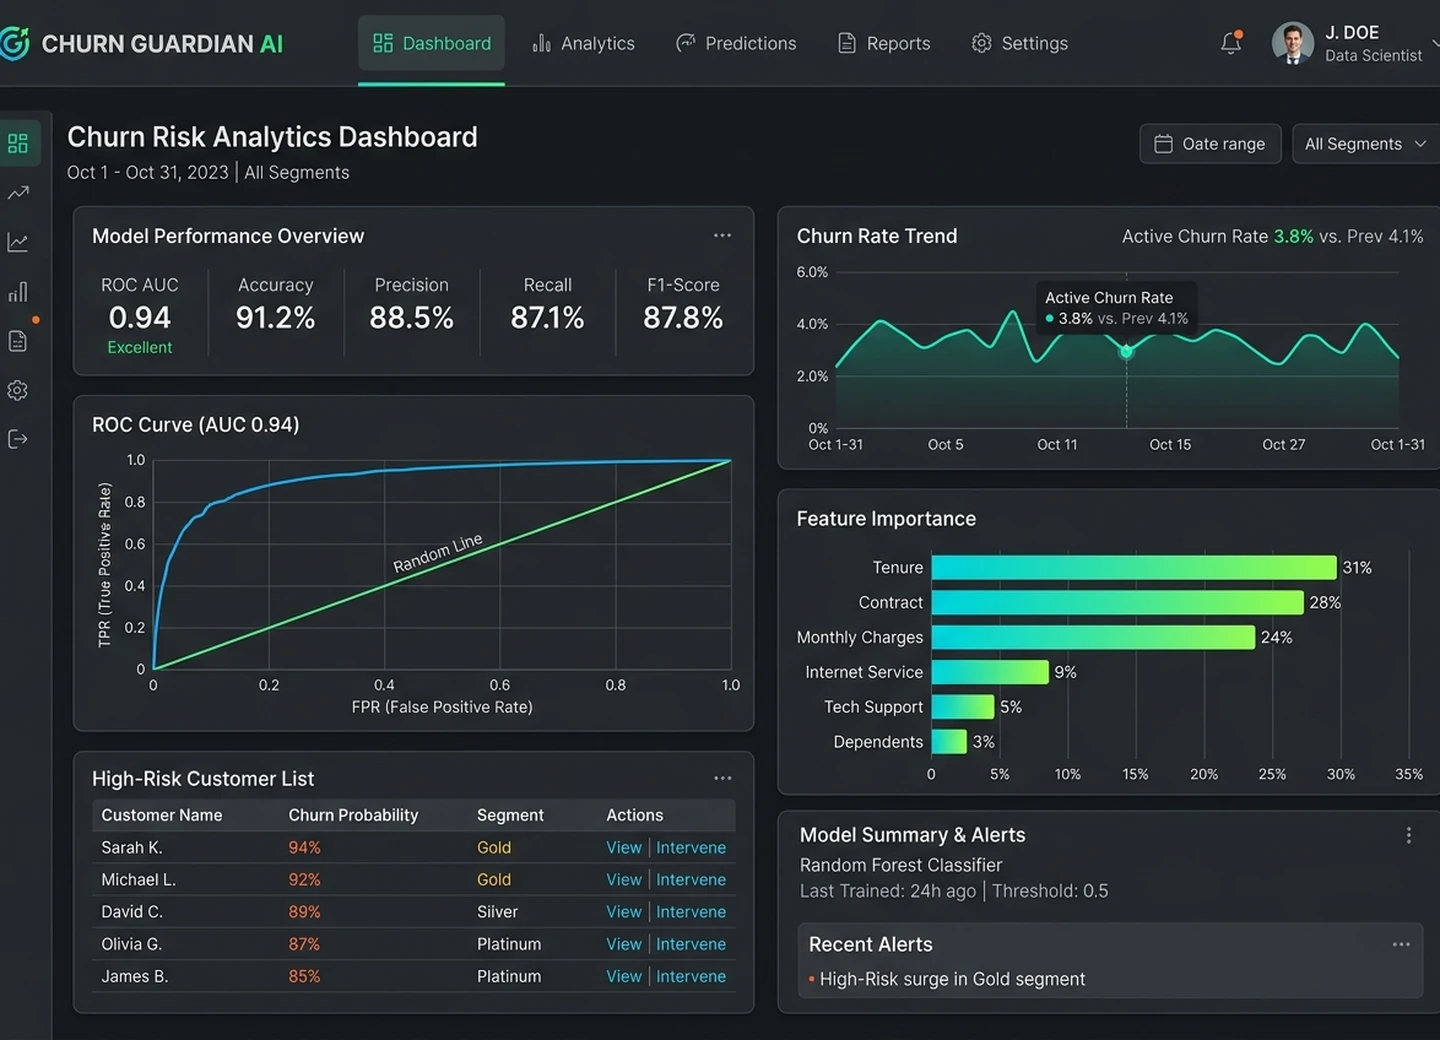
Task: Click View for Sarah K.
Action: pyautogui.click(x=624, y=847)
